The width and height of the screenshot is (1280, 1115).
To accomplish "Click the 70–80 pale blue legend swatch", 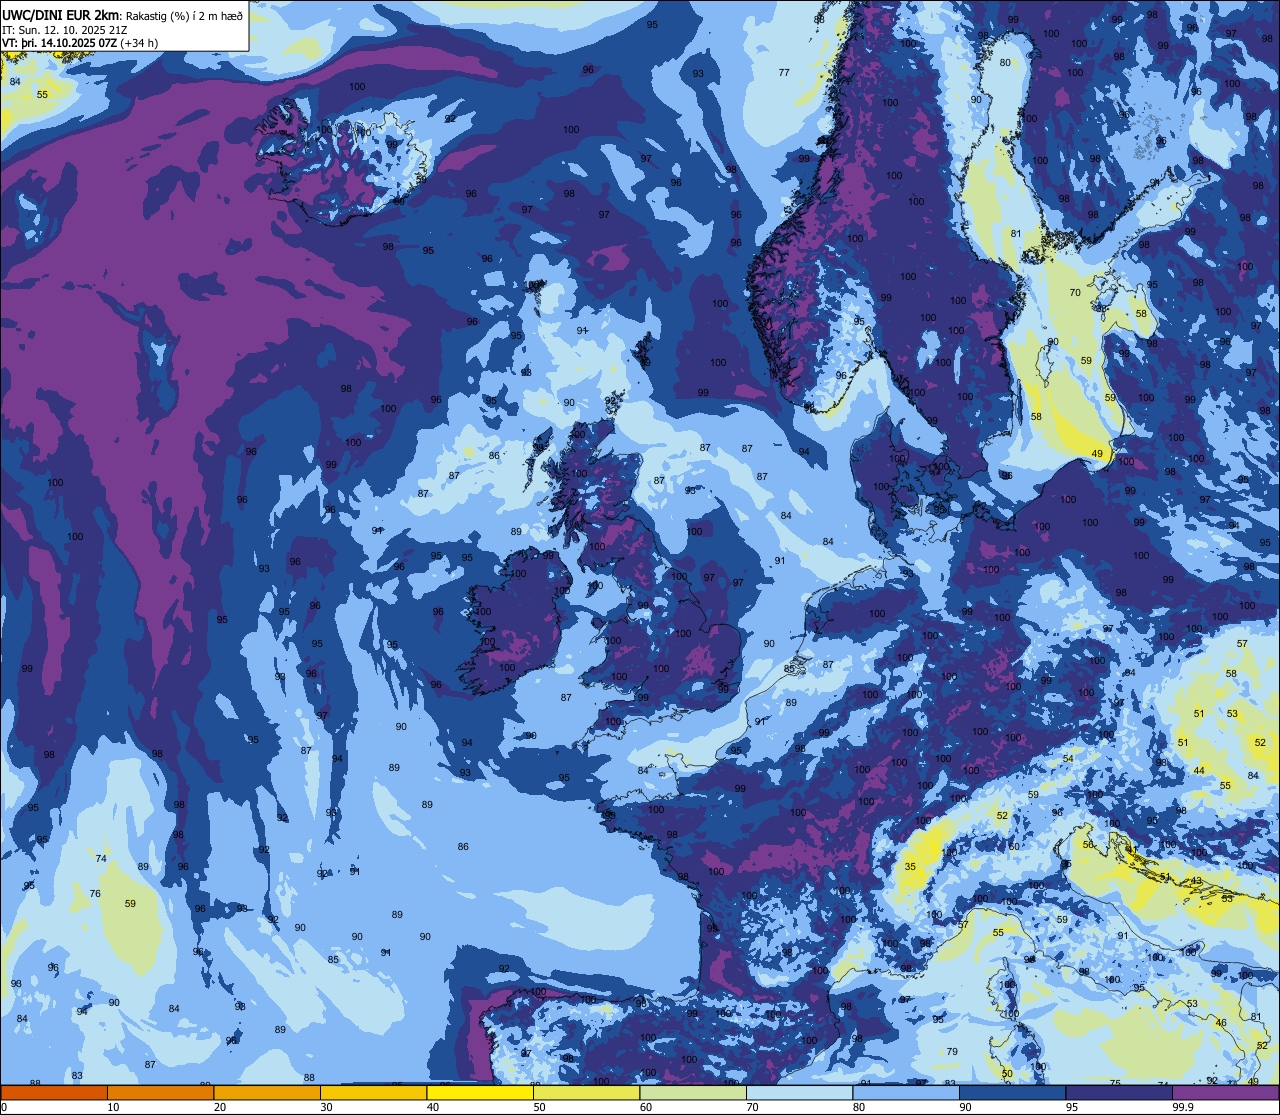I will [x=799, y=1093].
